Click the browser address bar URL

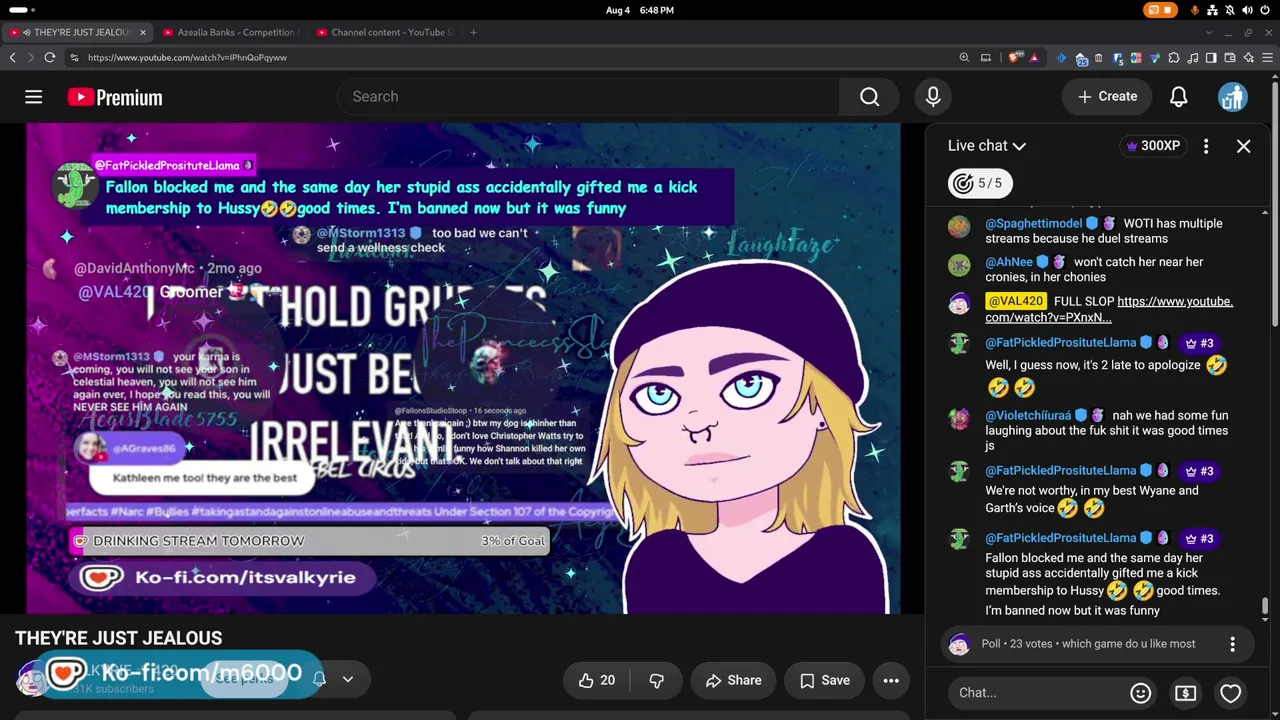187,58
